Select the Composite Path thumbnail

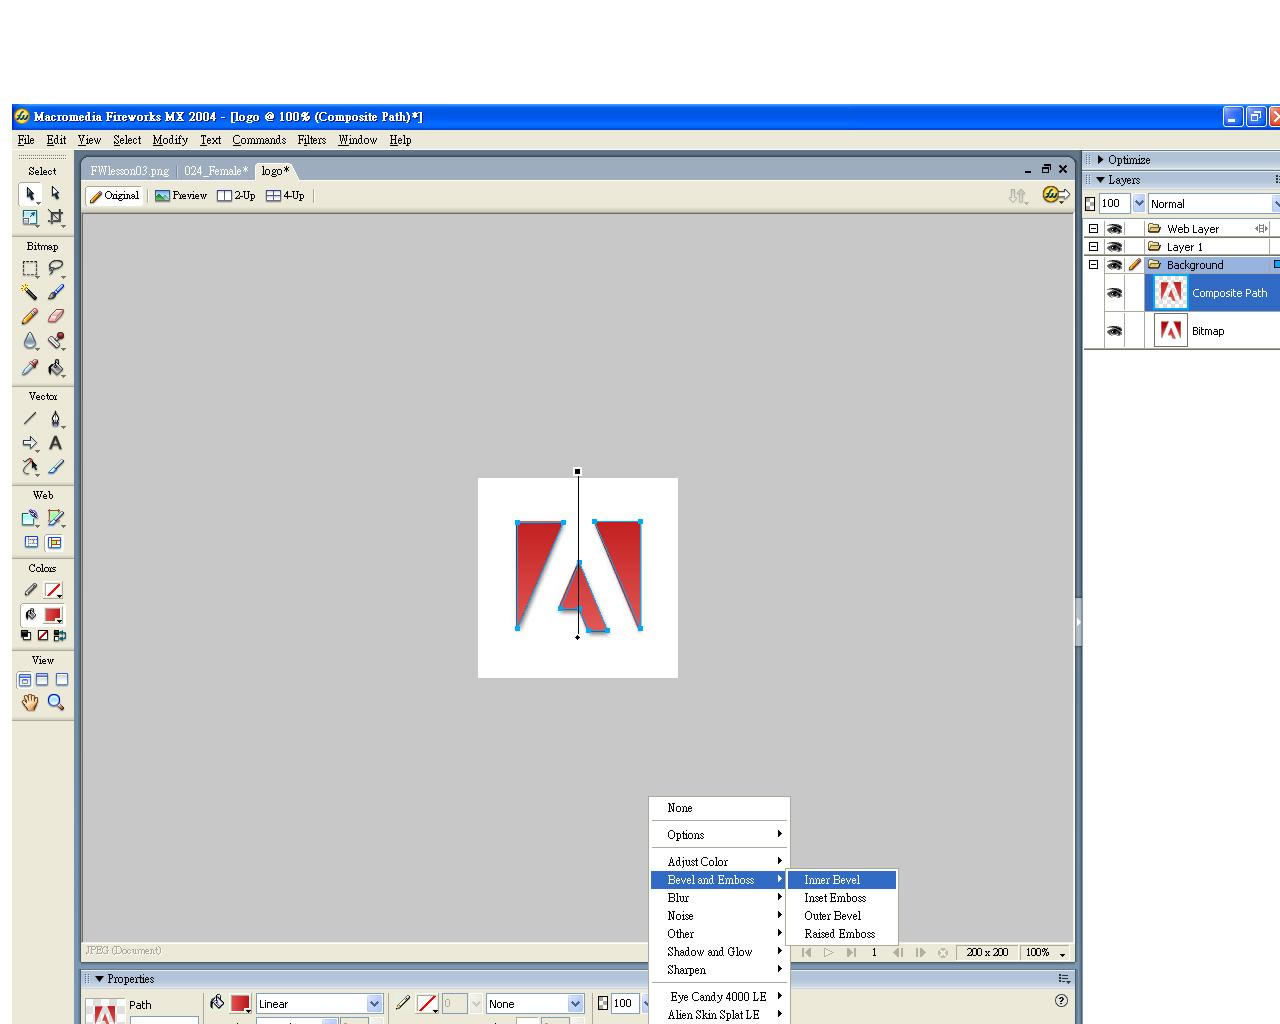(x=1170, y=293)
